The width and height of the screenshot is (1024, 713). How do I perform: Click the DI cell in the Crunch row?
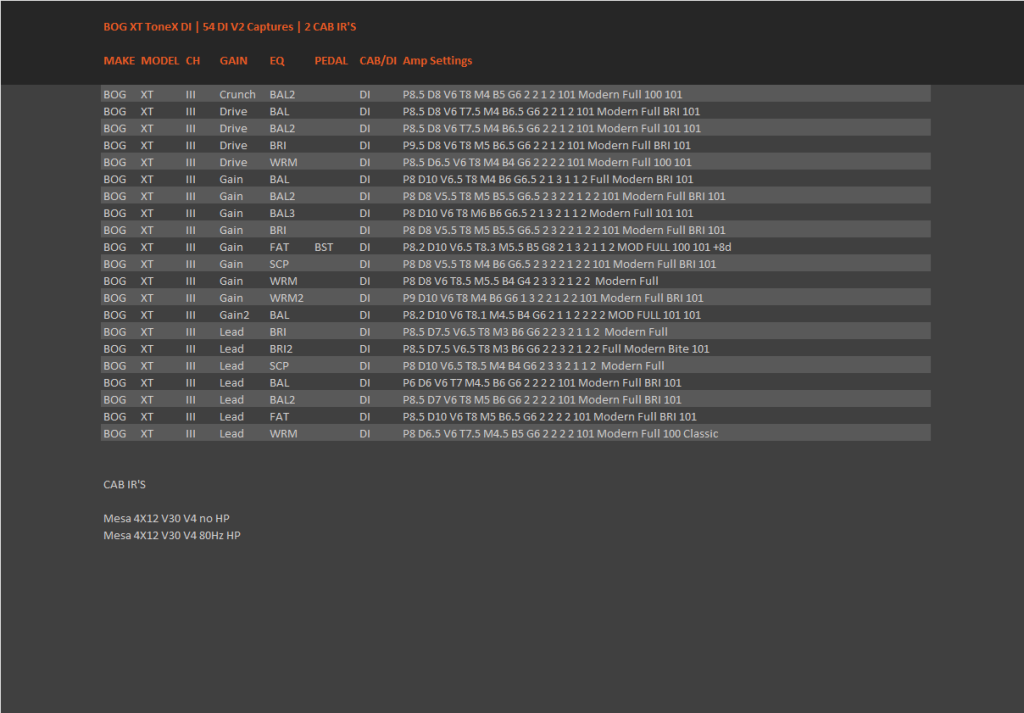pyautogui.click(x=364, y=95)
